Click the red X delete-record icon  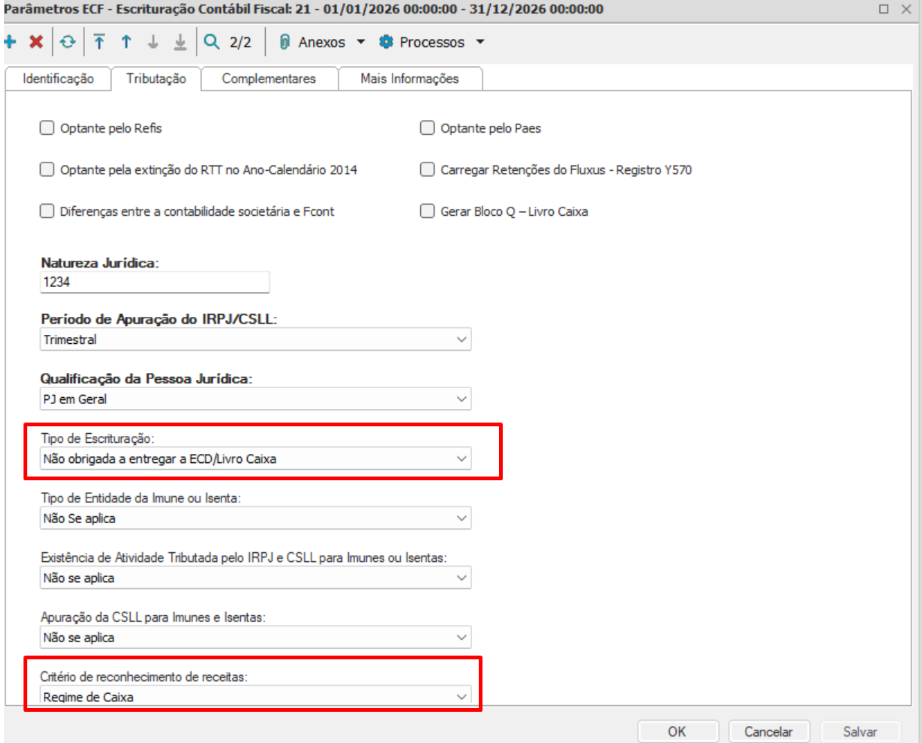(x=36, y=42)
